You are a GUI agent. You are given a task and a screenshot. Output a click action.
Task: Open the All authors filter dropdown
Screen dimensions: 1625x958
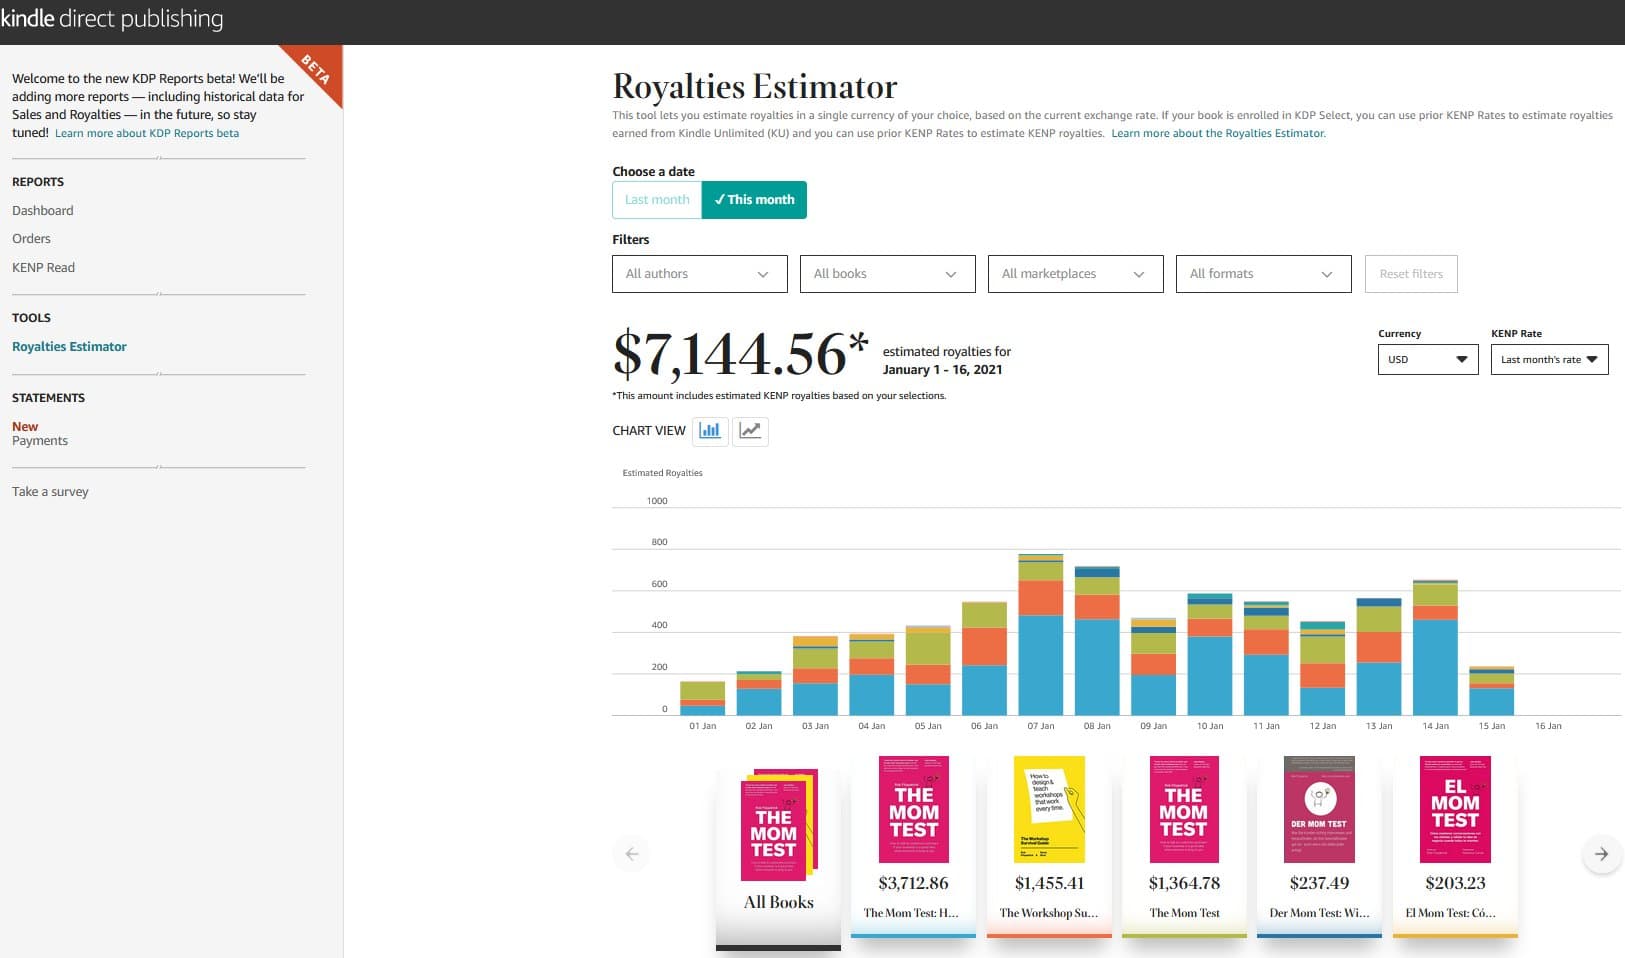699,273
